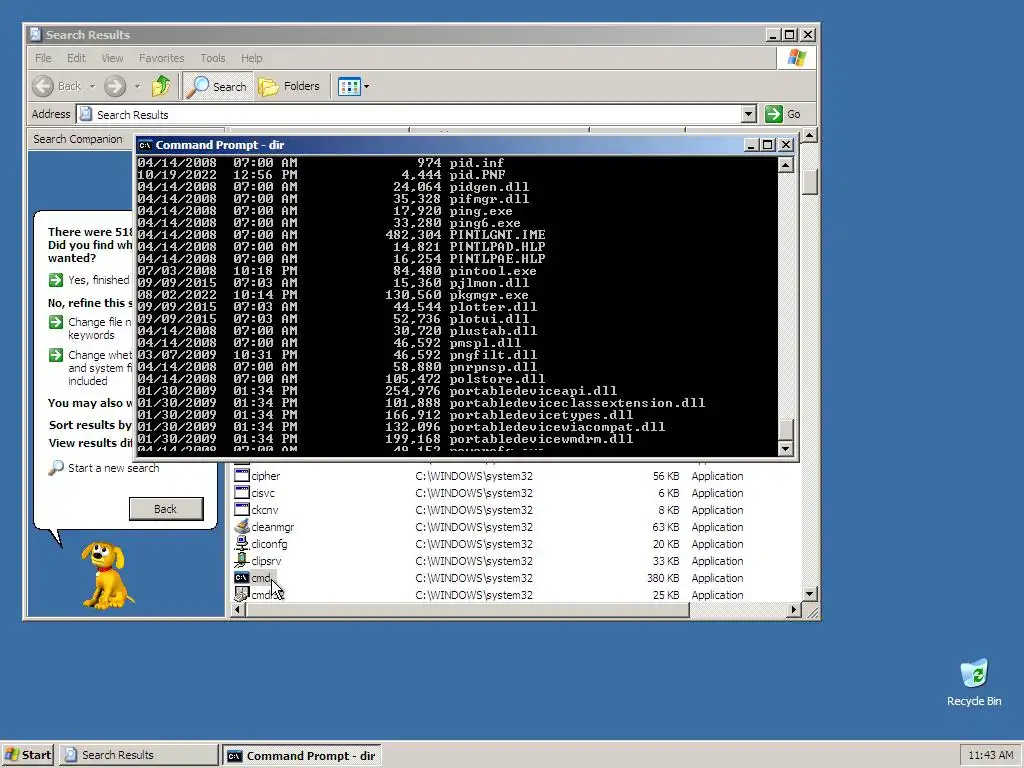
Task: Select the cipher file icon
Action: [x=242, y=475]
